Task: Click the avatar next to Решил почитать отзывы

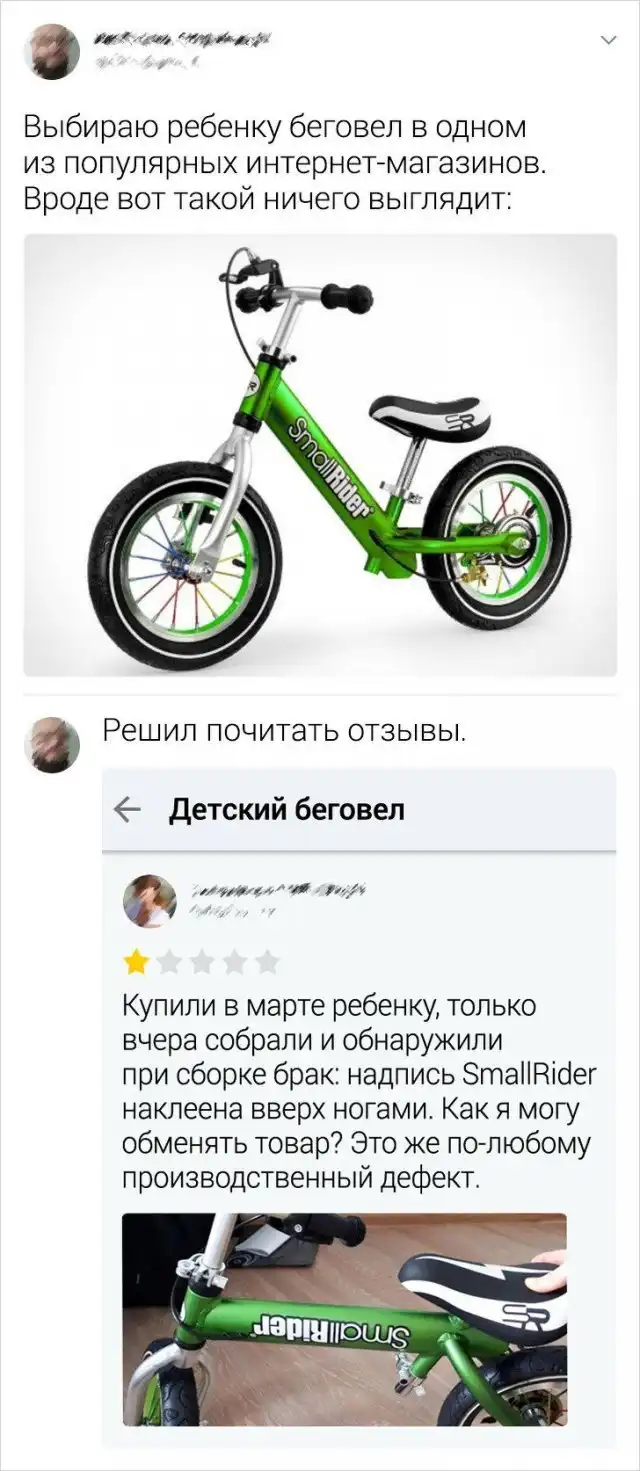Action: coord(51,745)
